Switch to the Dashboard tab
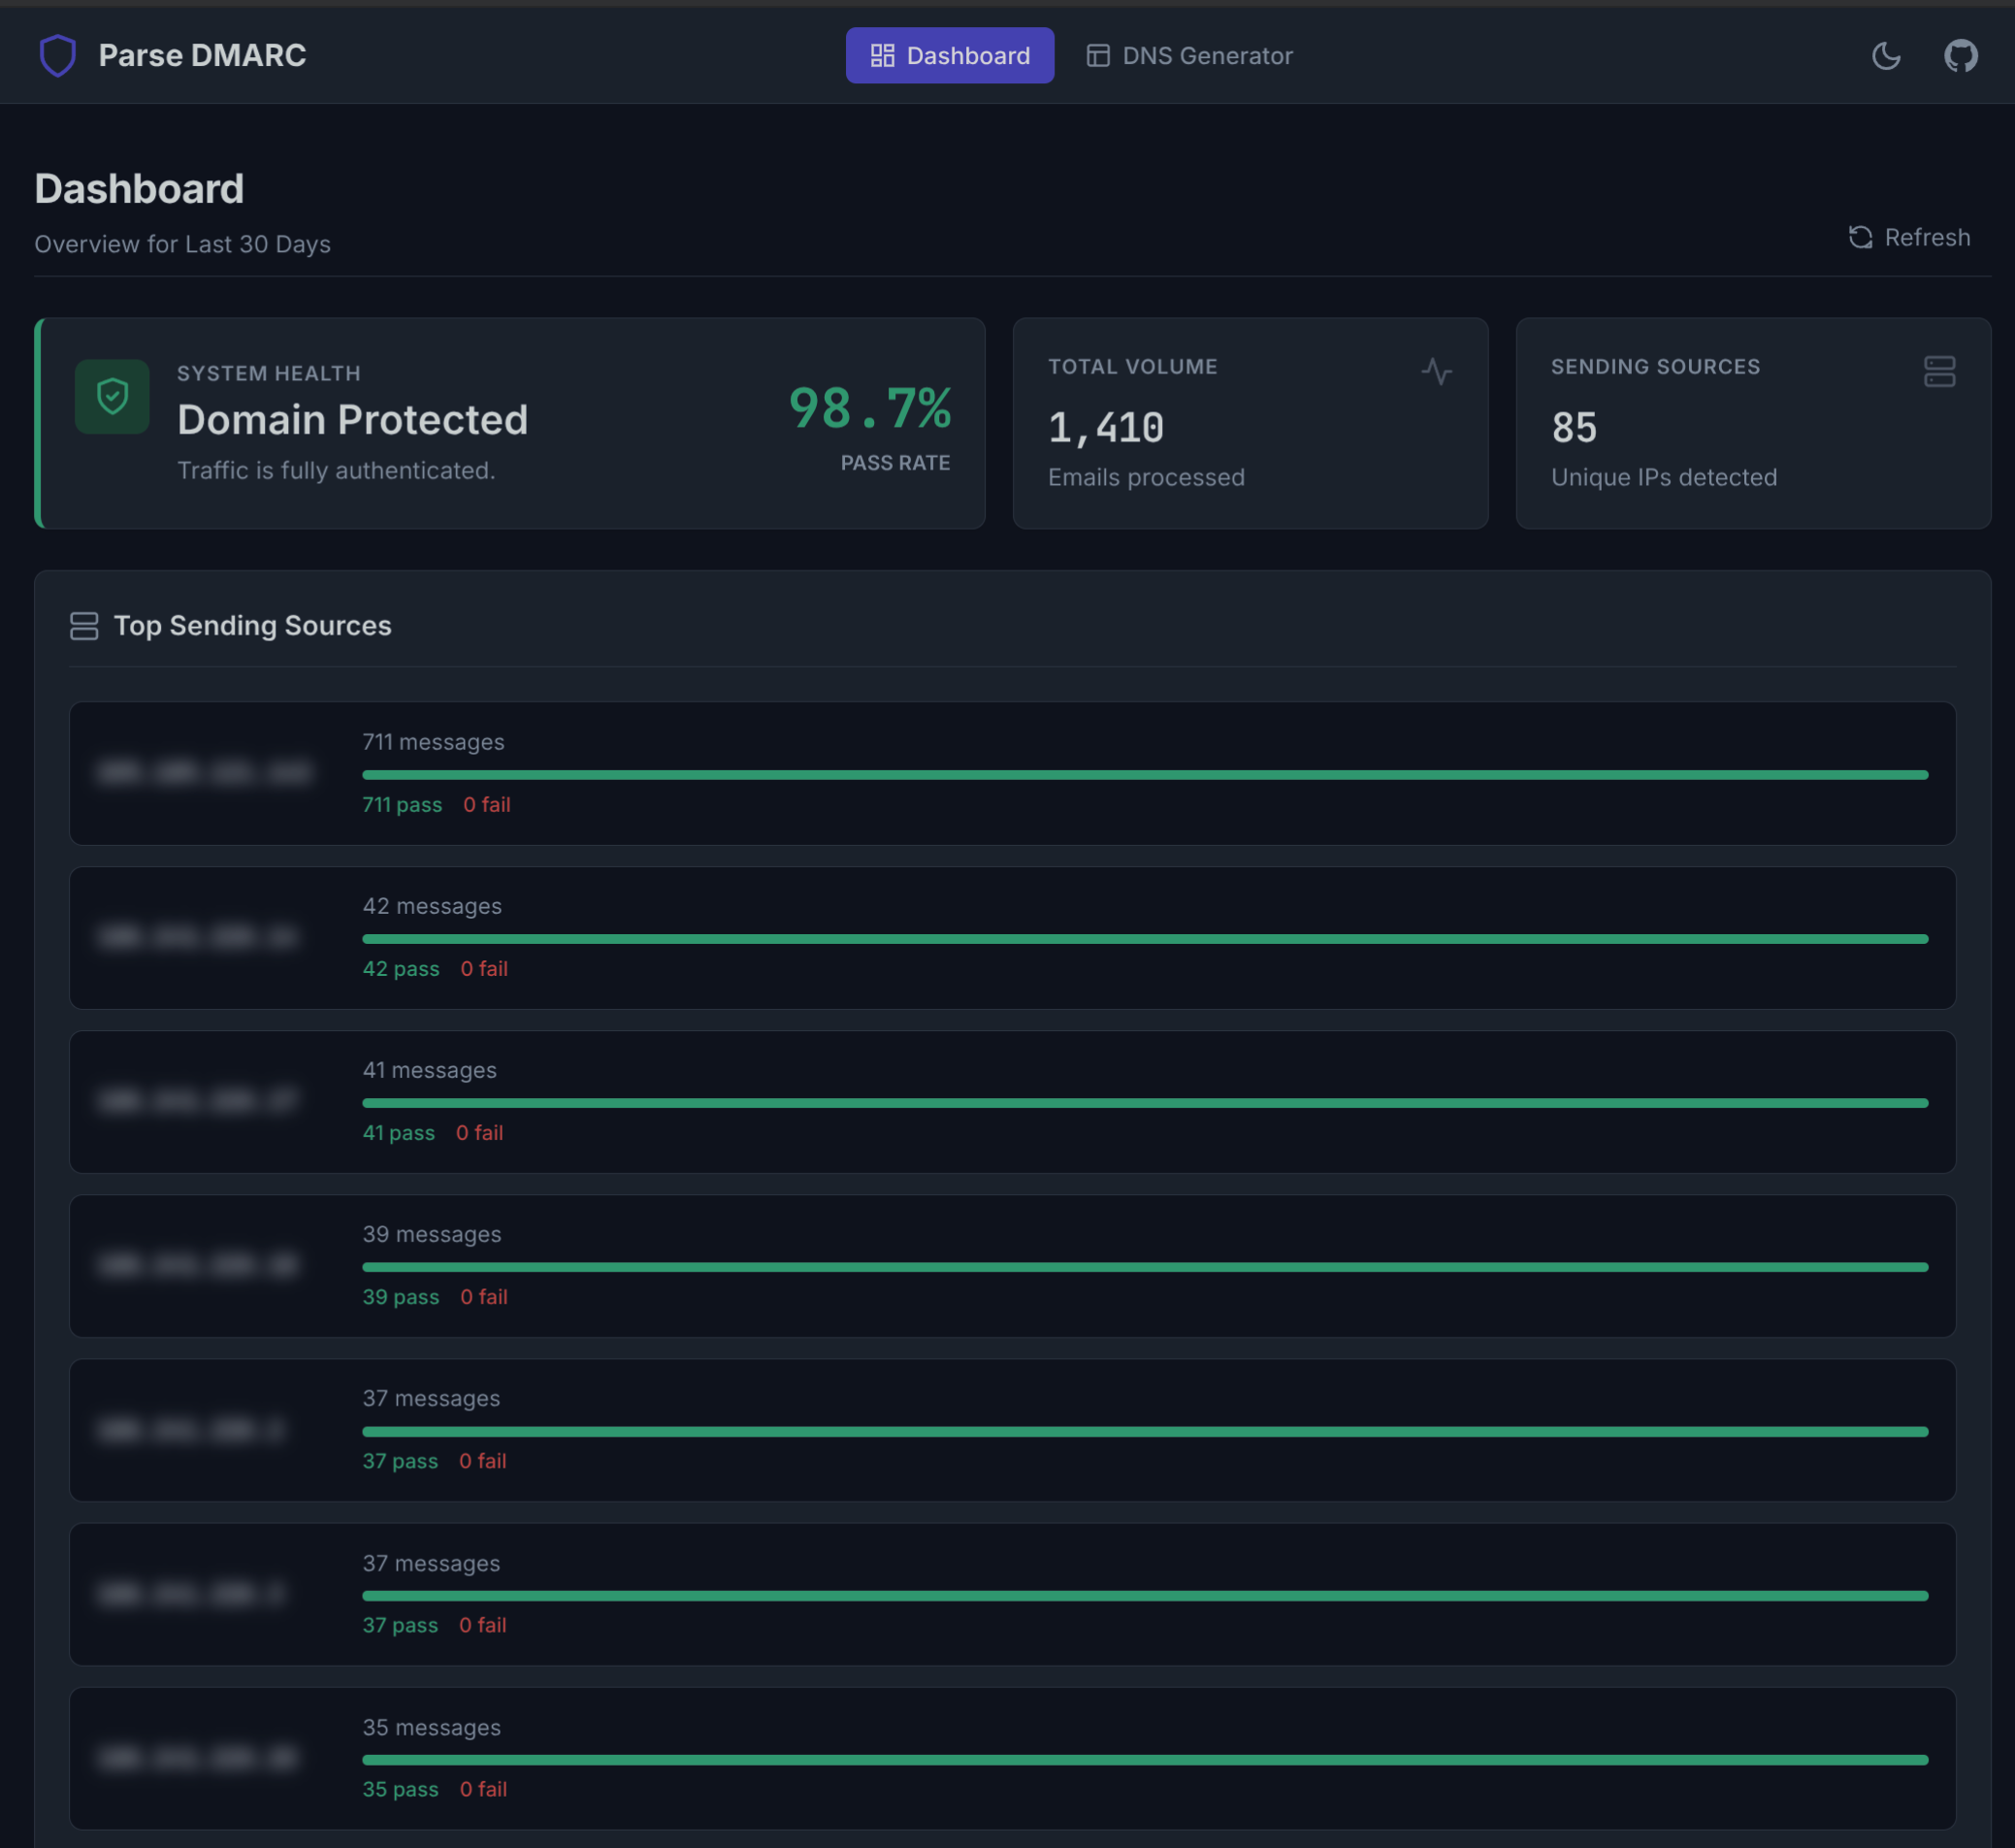The width and height of the screenshot is (2015, 1848). 949,55
